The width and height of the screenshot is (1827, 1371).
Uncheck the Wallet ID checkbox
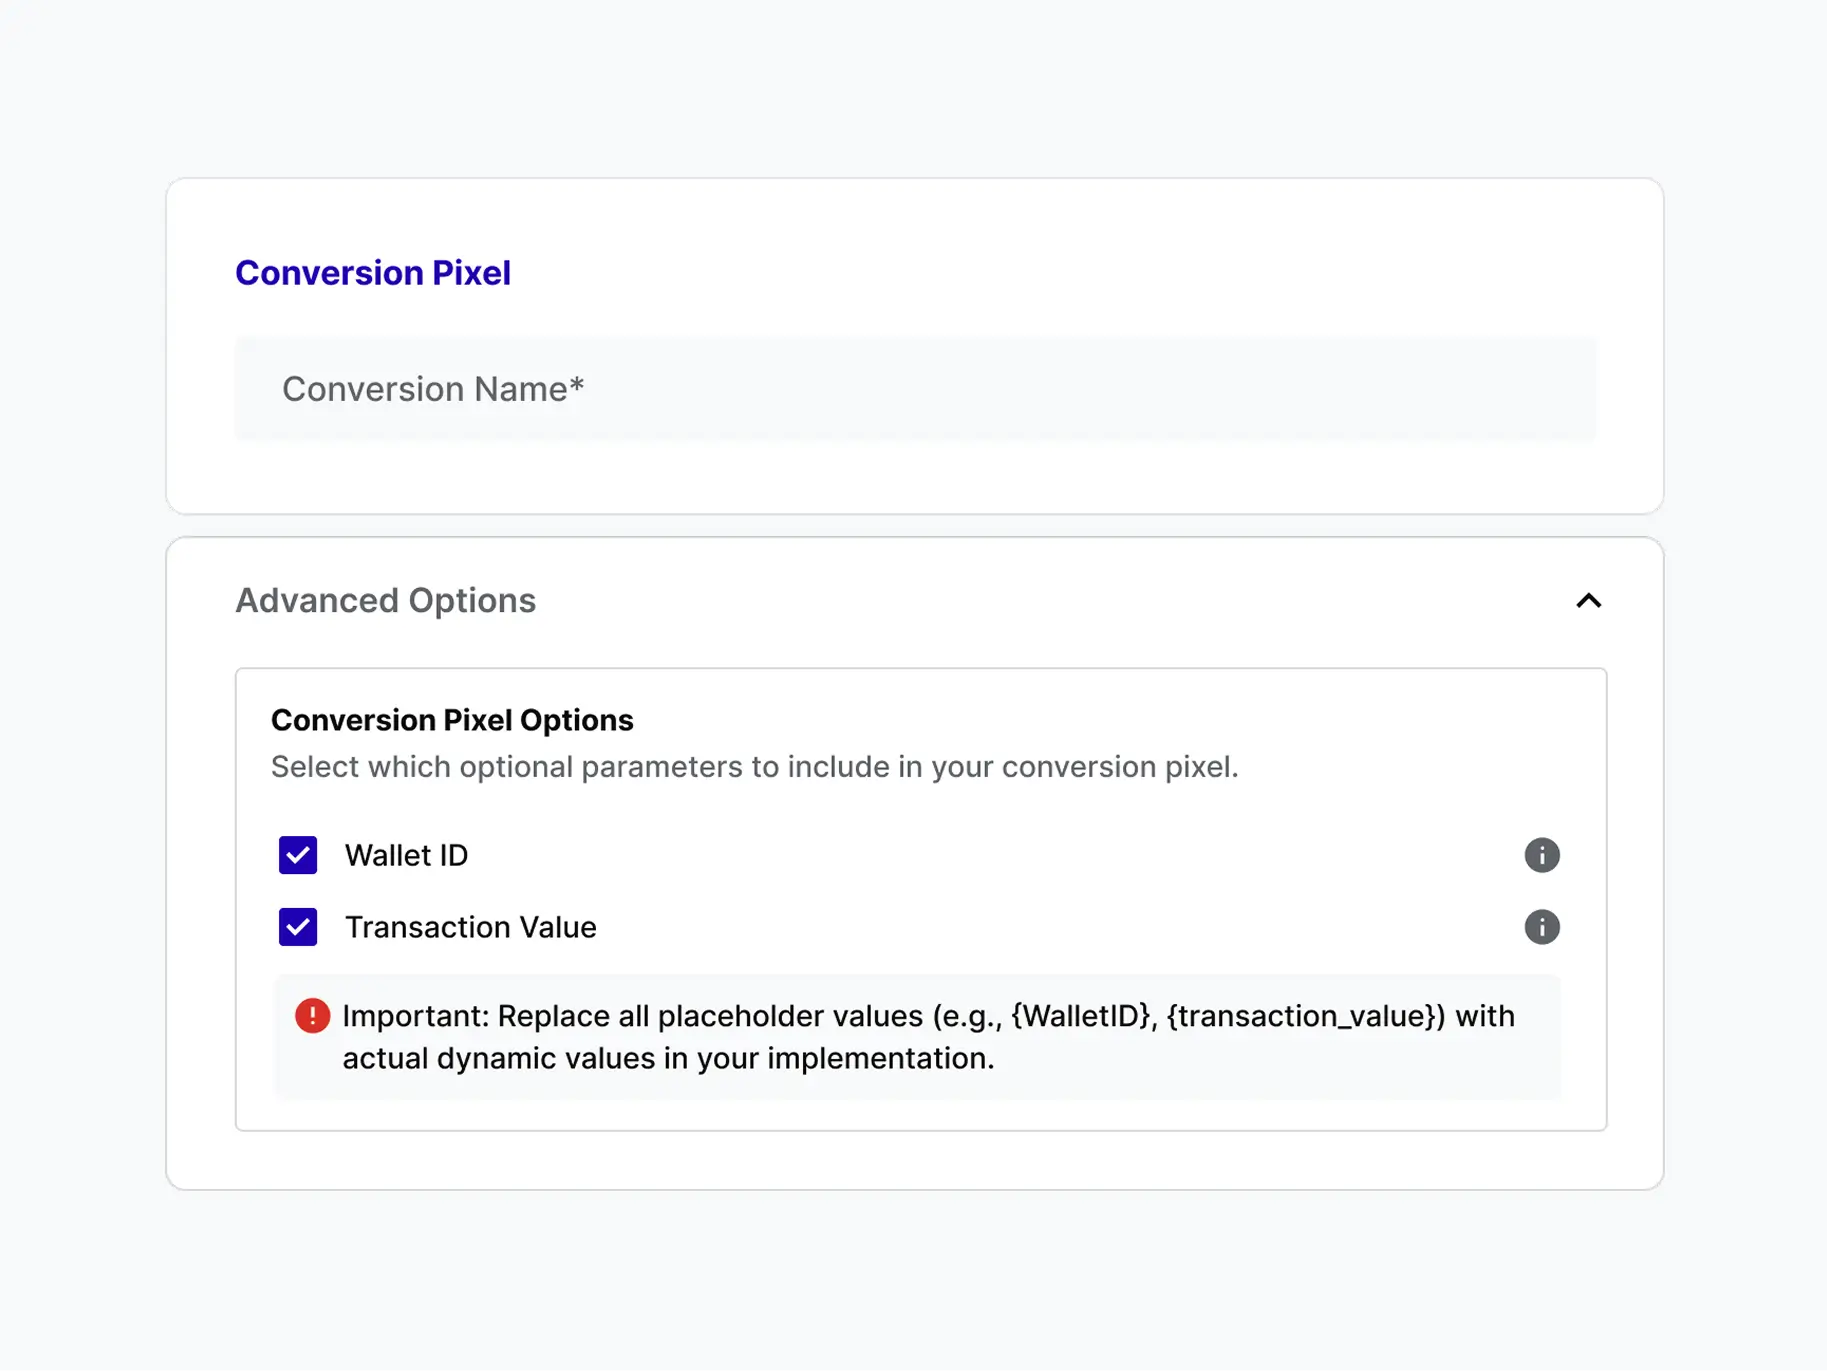[298, 855]
